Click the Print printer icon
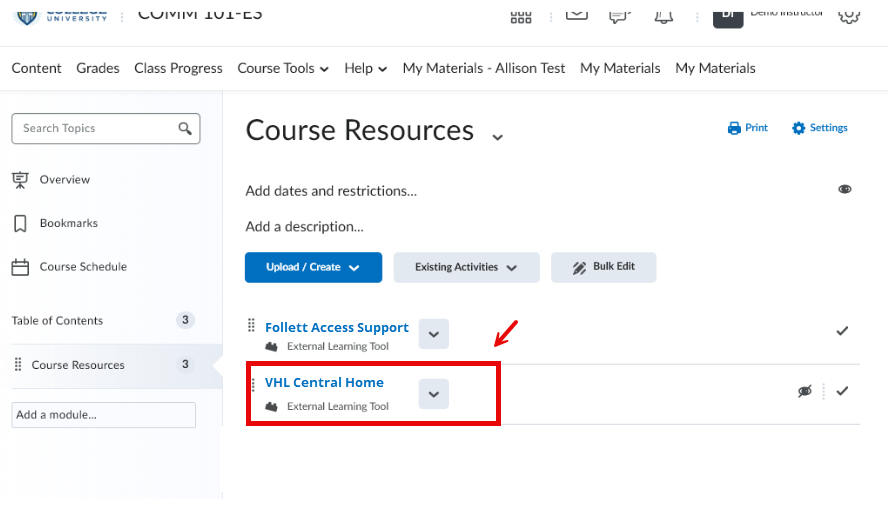This screenshot has width=888, height=508. pyautogui.click(x=734, y=128)
